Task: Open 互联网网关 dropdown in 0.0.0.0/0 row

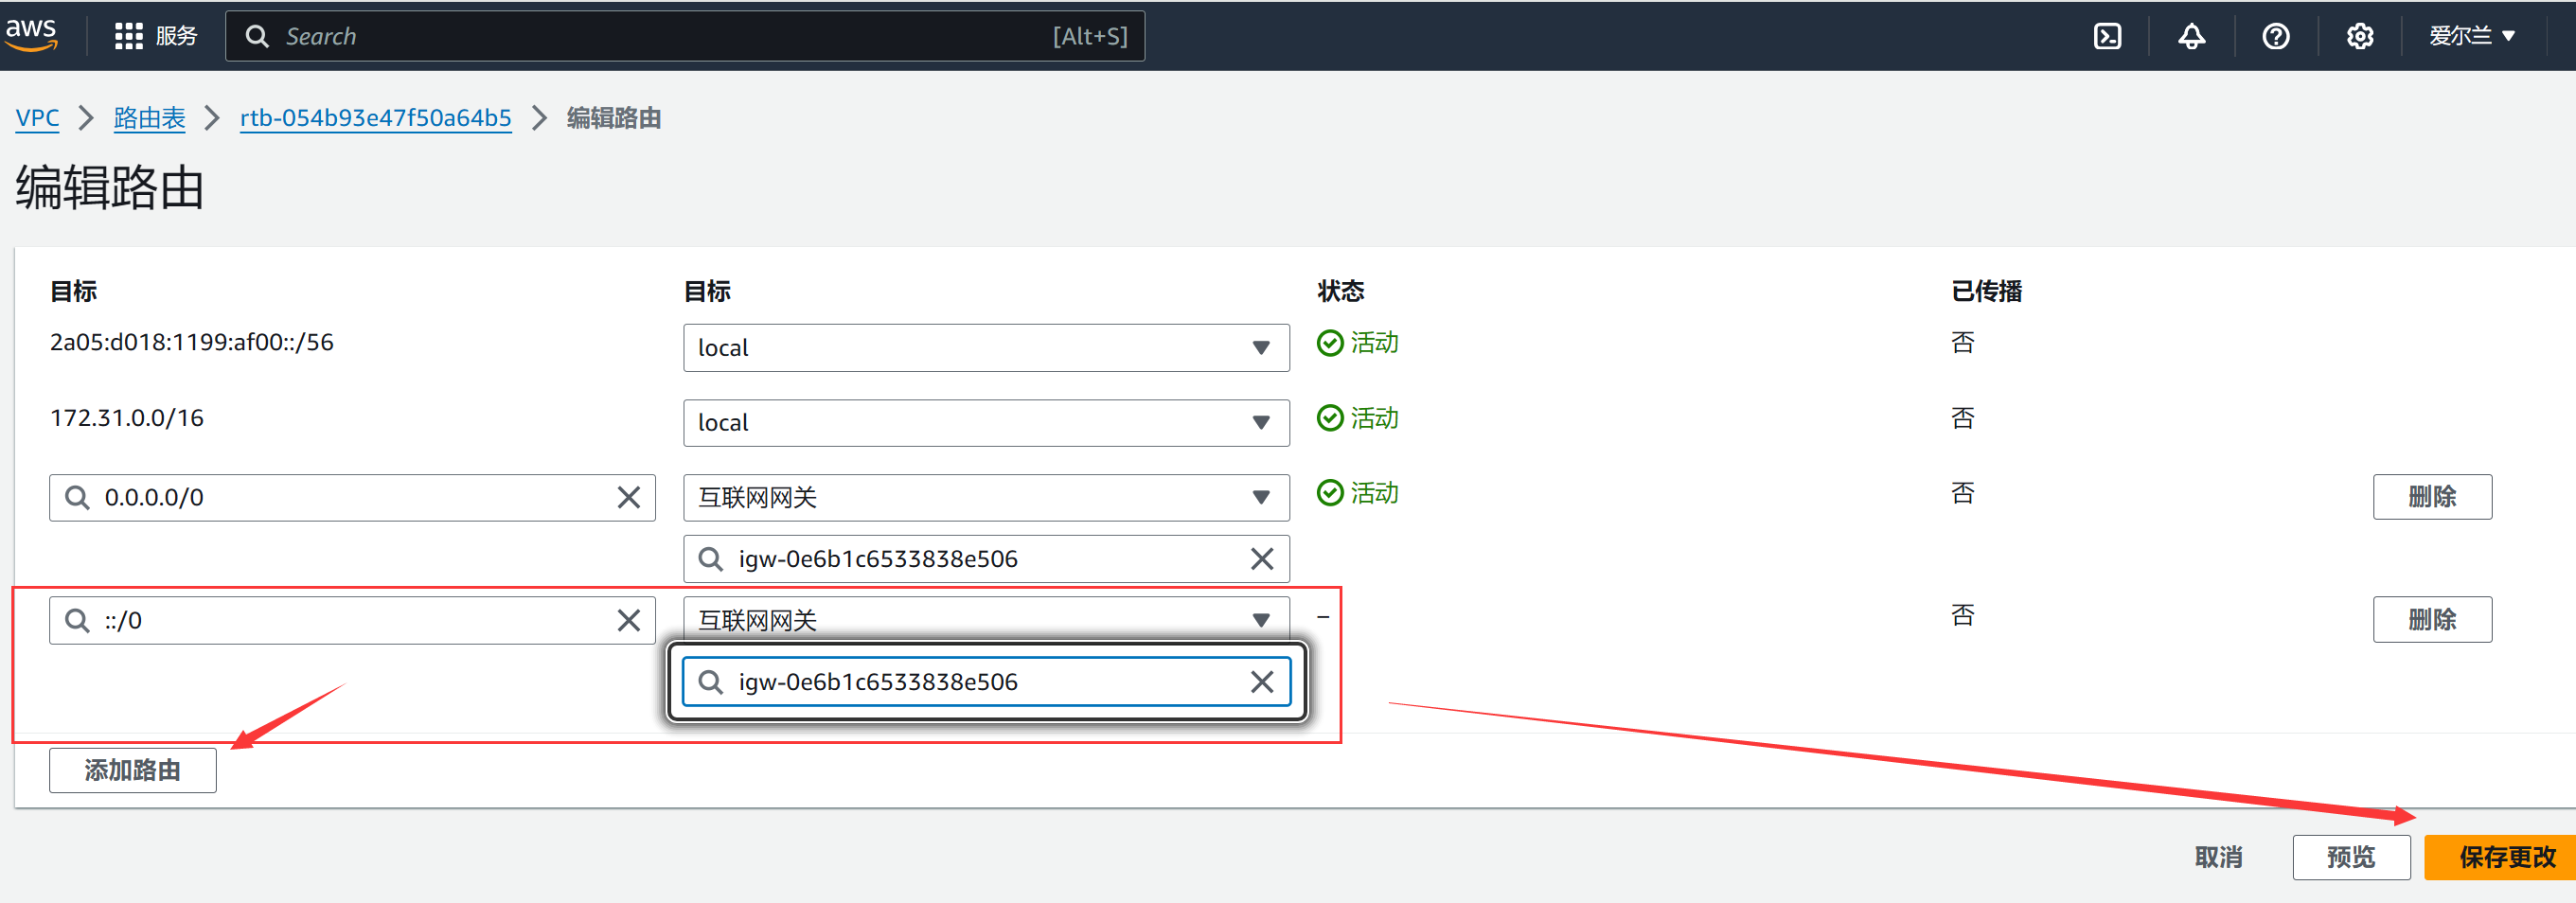Action: click(x=986, y=497)
